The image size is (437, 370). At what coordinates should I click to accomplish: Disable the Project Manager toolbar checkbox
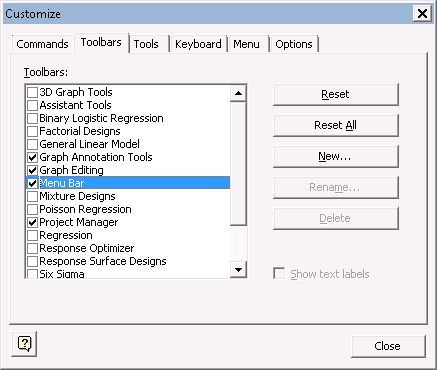point(32,222)
